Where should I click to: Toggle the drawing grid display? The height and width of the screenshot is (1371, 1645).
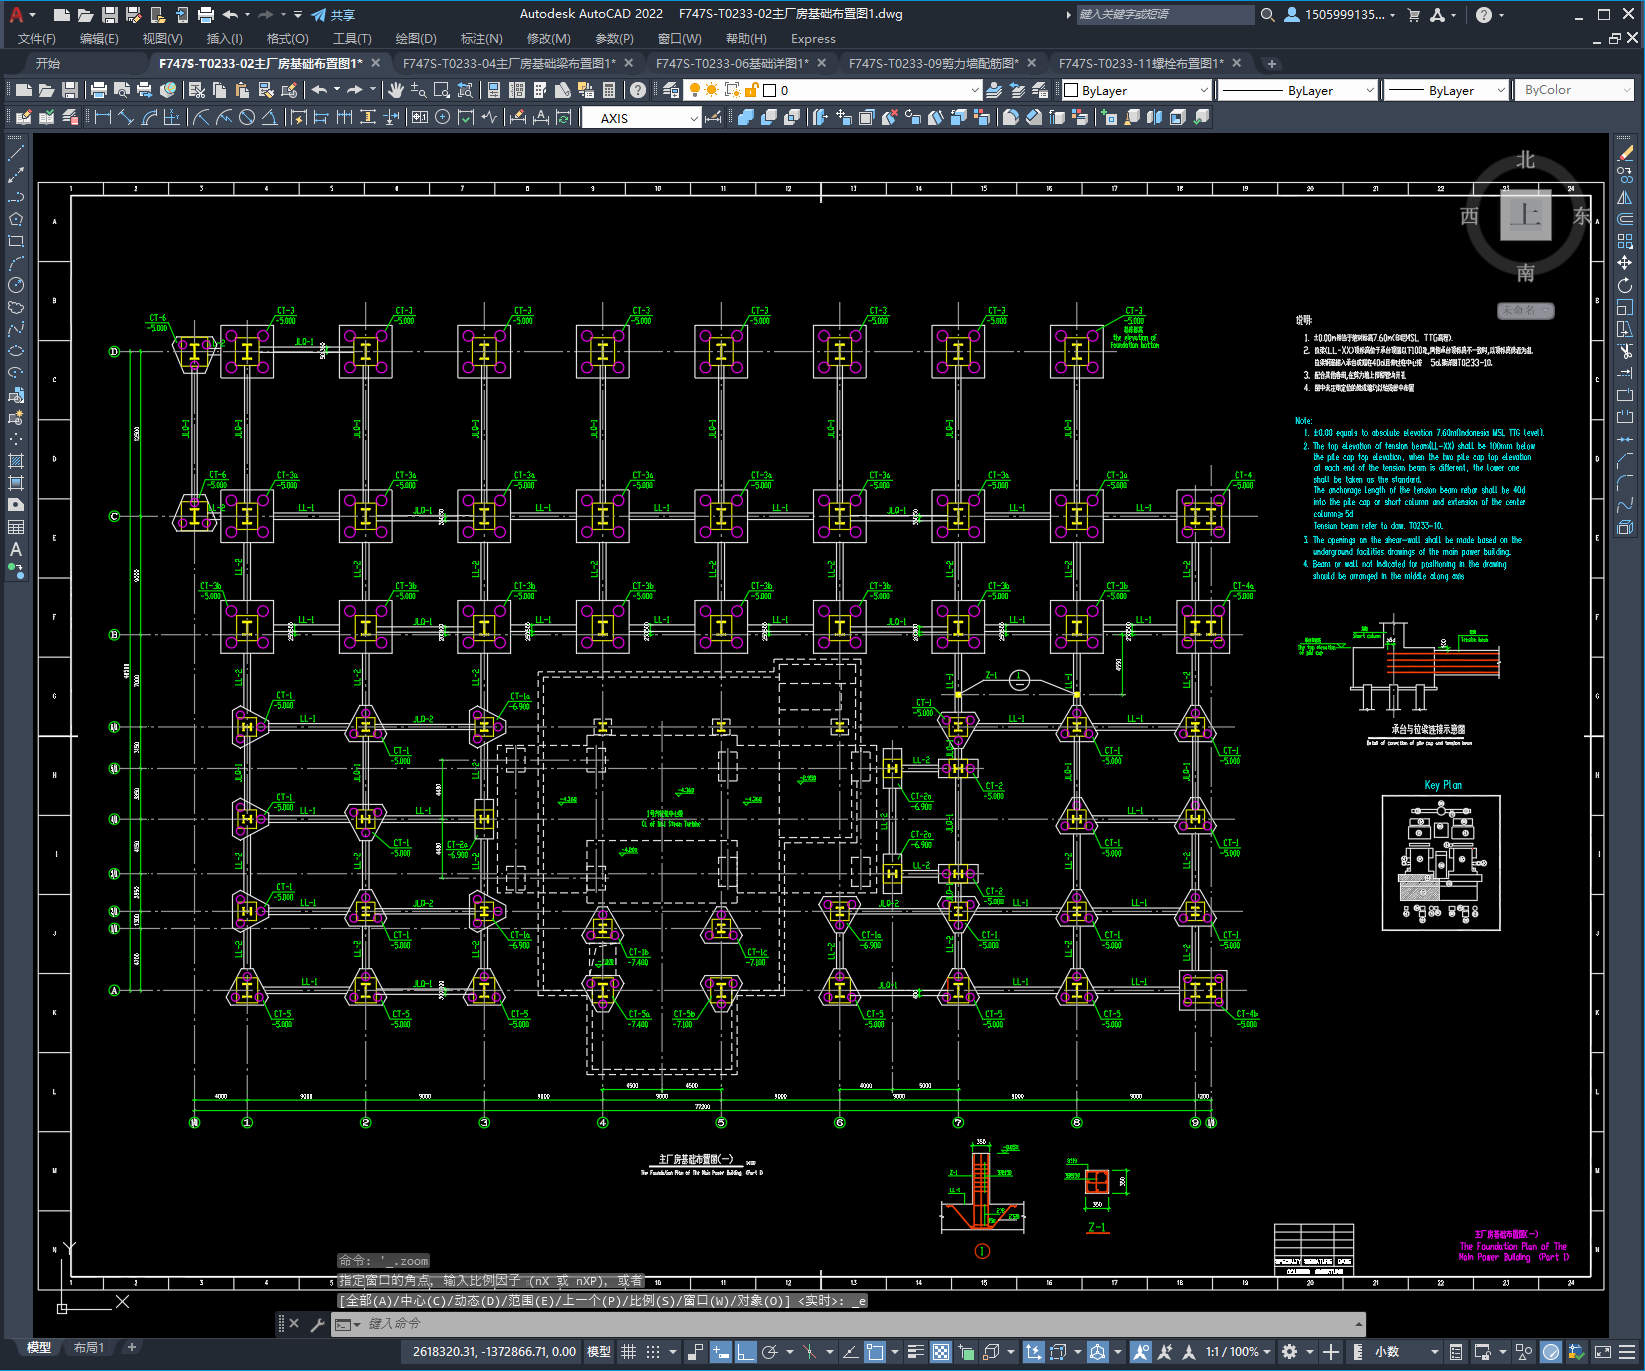coord(628,1352)
